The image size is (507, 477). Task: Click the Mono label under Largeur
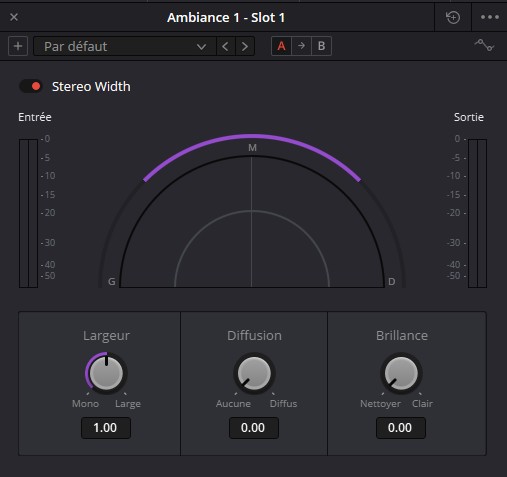click(x=85, y=404)
